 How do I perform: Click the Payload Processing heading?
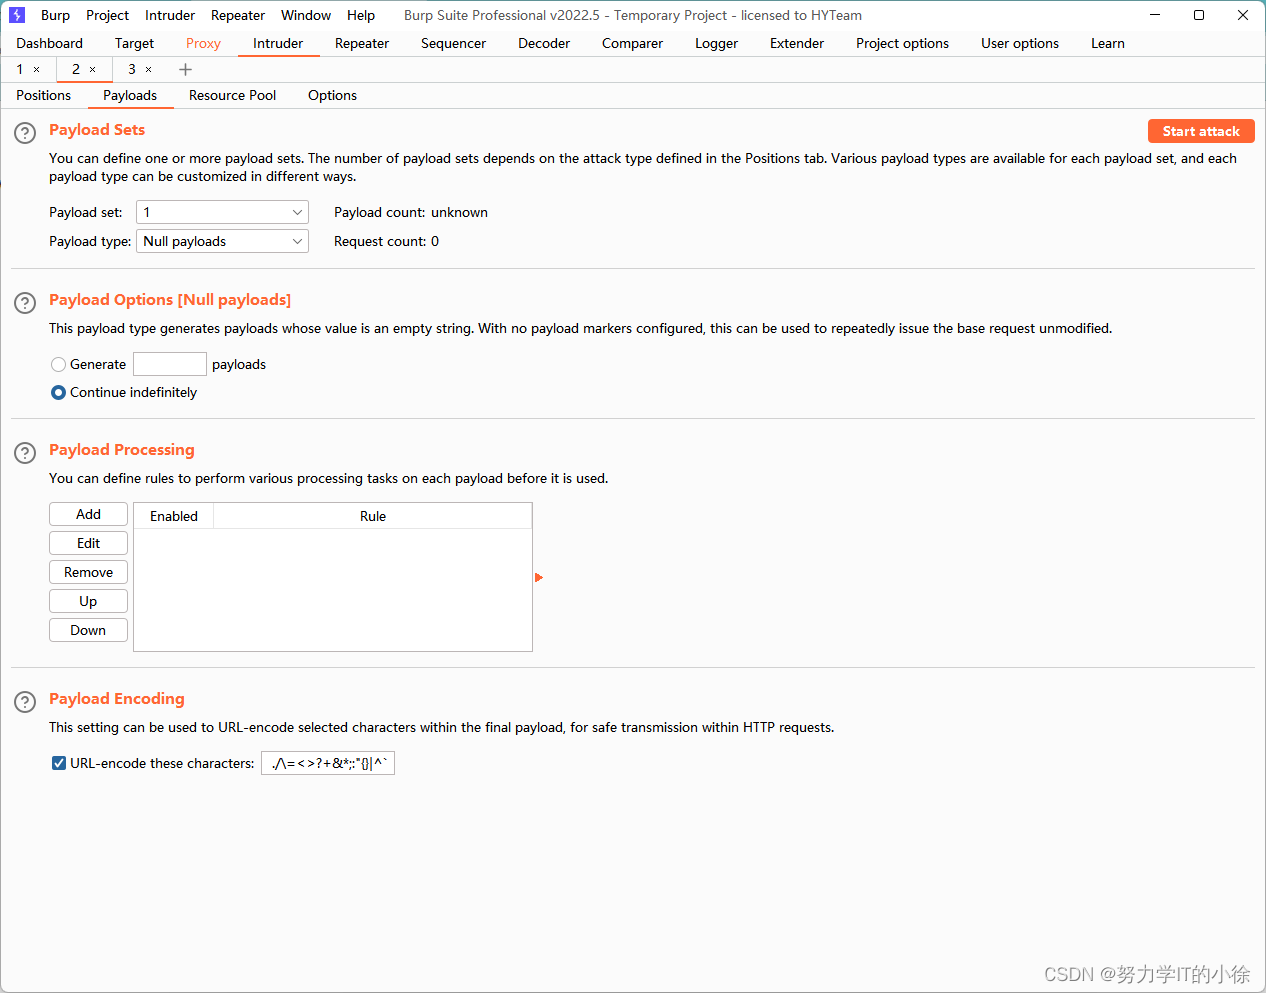click(122, 450)
